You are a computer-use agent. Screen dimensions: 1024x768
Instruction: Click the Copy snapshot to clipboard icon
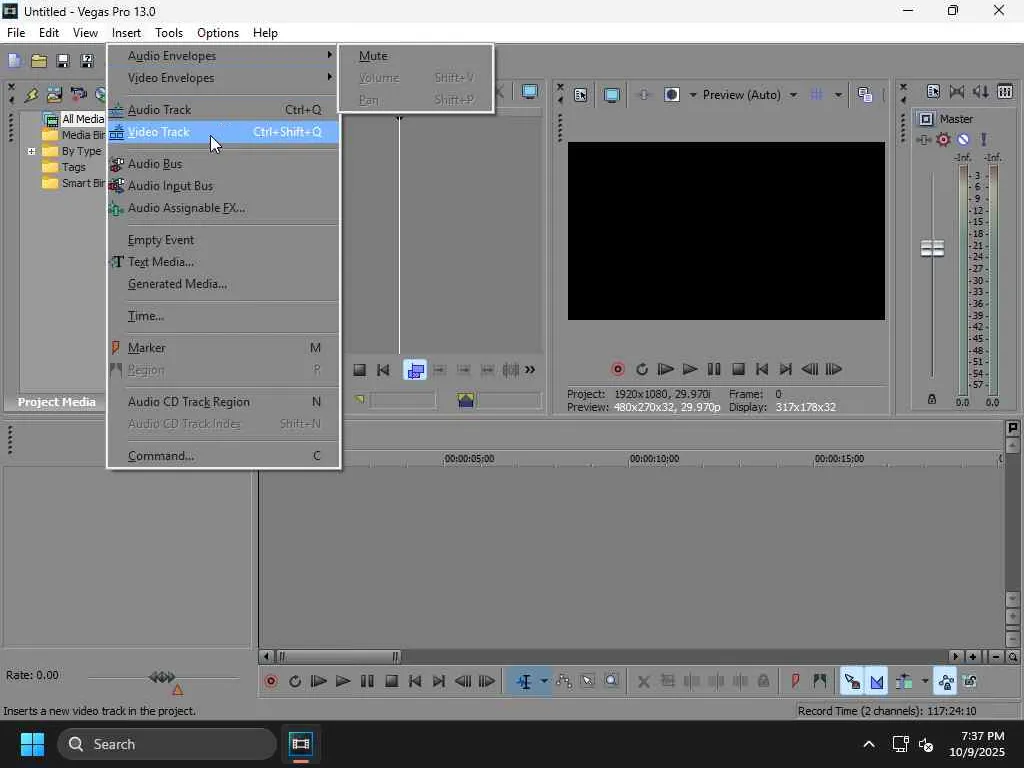(865, 95)
